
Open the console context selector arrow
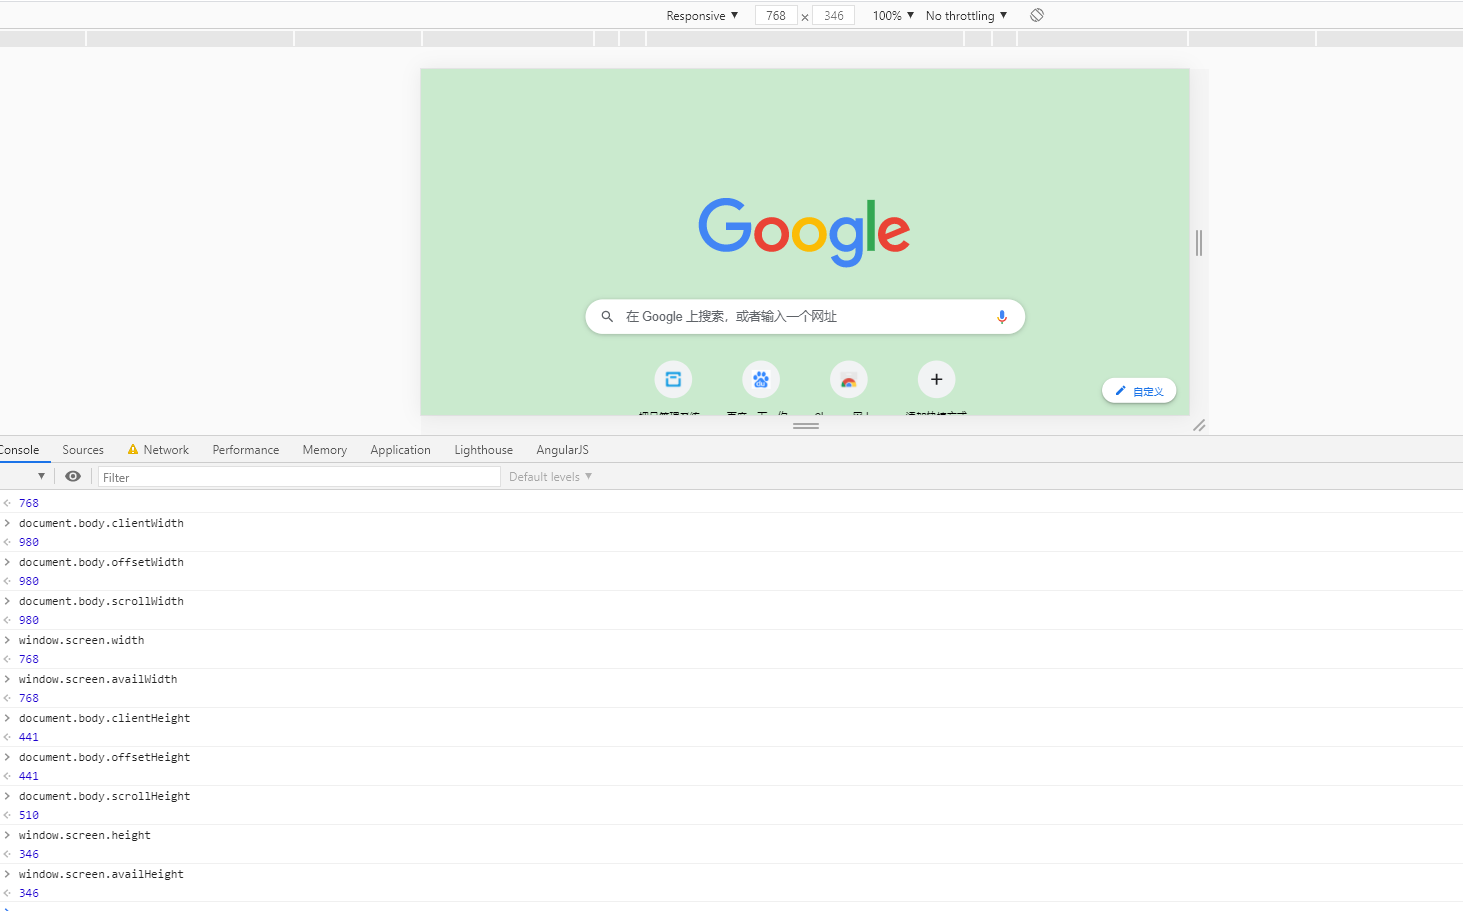pos(41,476)
